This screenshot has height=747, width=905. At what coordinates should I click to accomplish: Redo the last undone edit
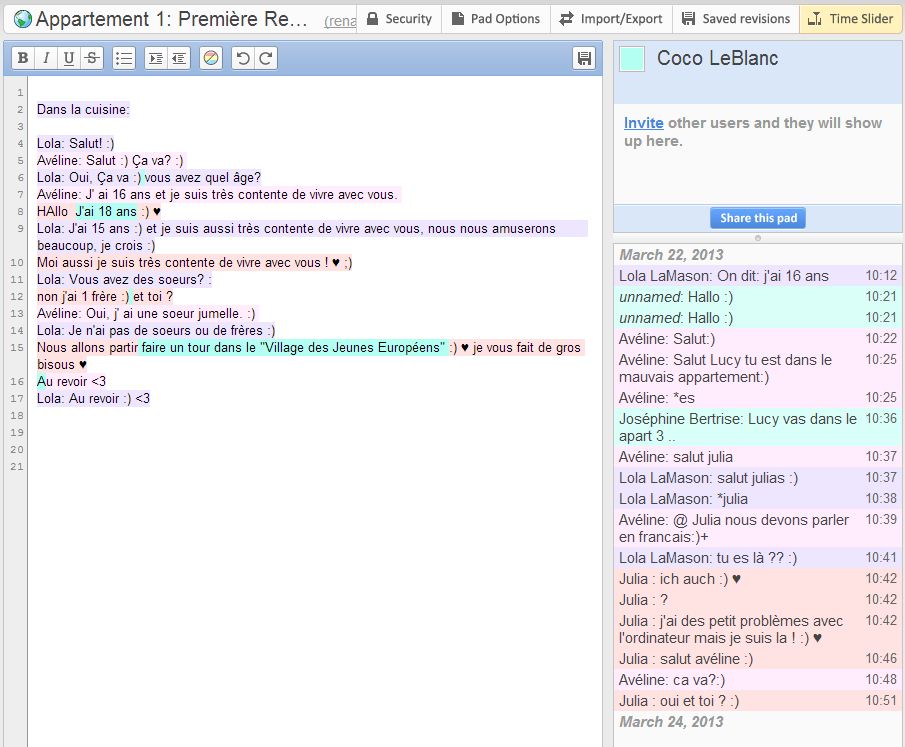point(266,59)
